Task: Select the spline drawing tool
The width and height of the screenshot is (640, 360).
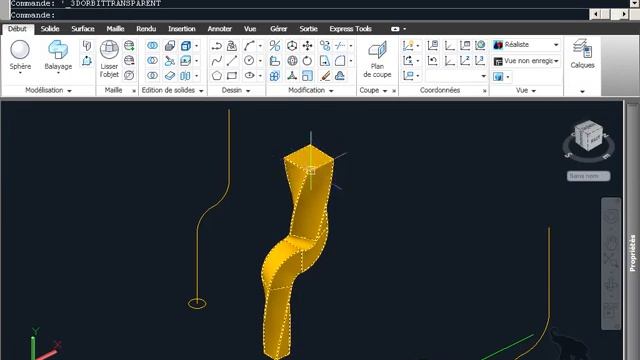Action: point(217,60)
